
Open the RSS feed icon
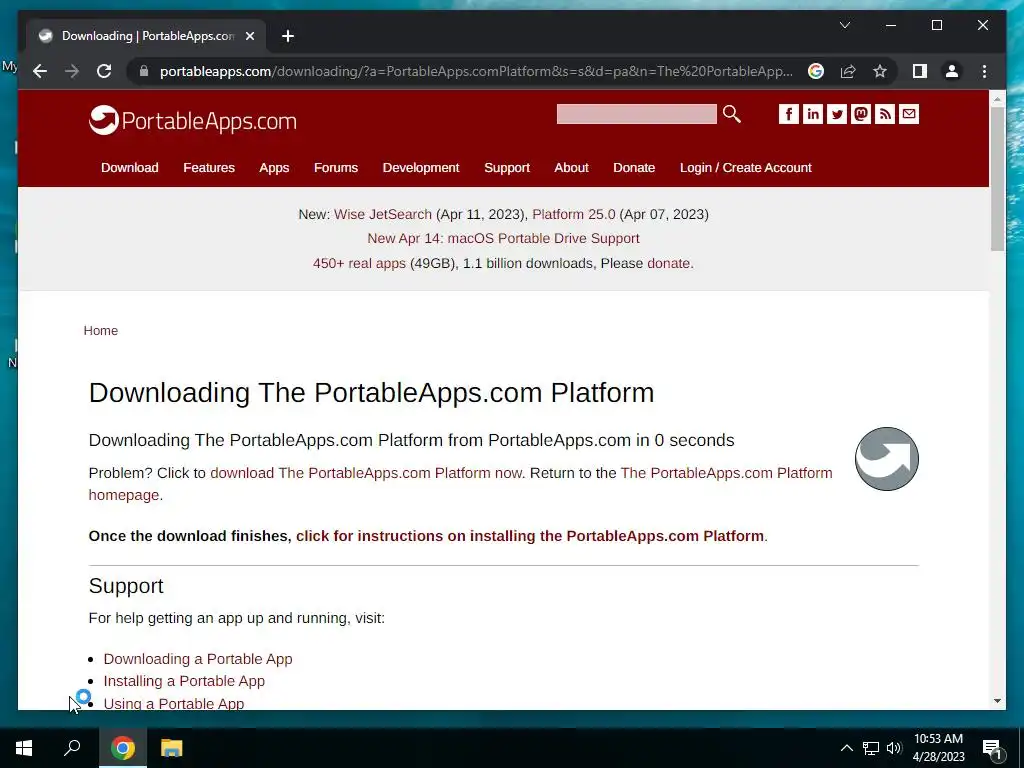tap(885, 114)
